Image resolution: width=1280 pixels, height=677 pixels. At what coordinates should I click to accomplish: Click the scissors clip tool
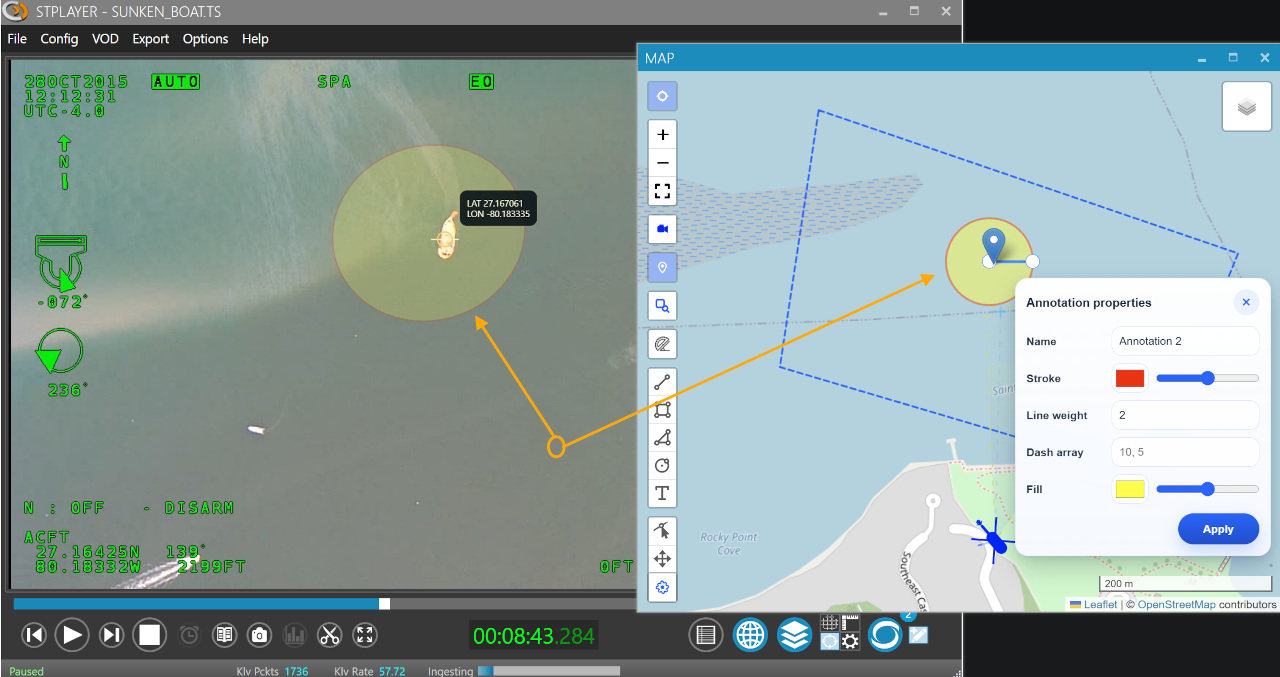pos(329,634)
